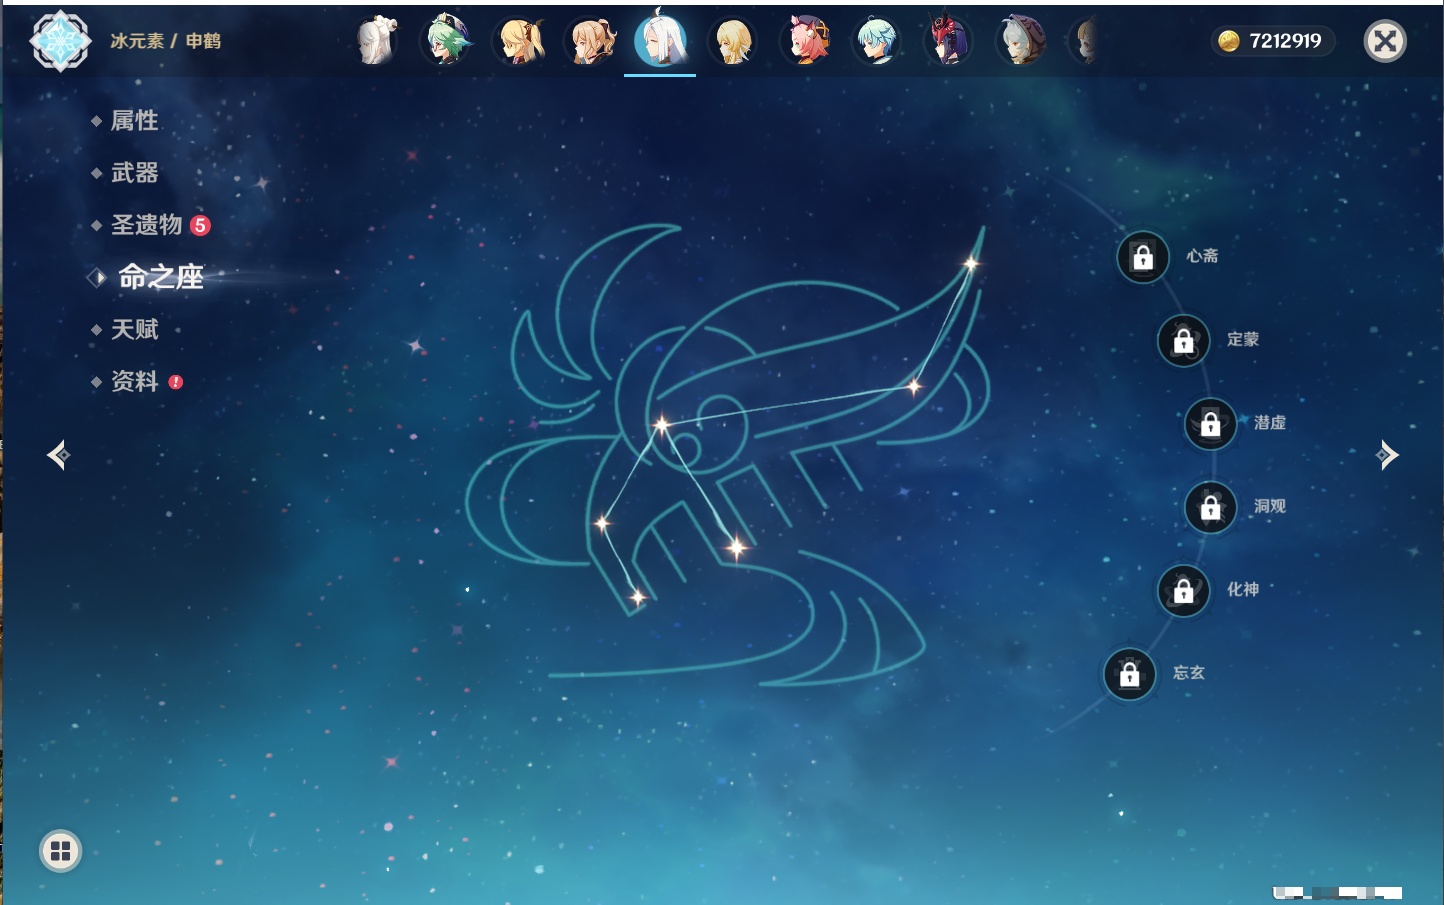
Task: Select Razor's gray-haired hooded avatar
Action: coord(1021,41)
